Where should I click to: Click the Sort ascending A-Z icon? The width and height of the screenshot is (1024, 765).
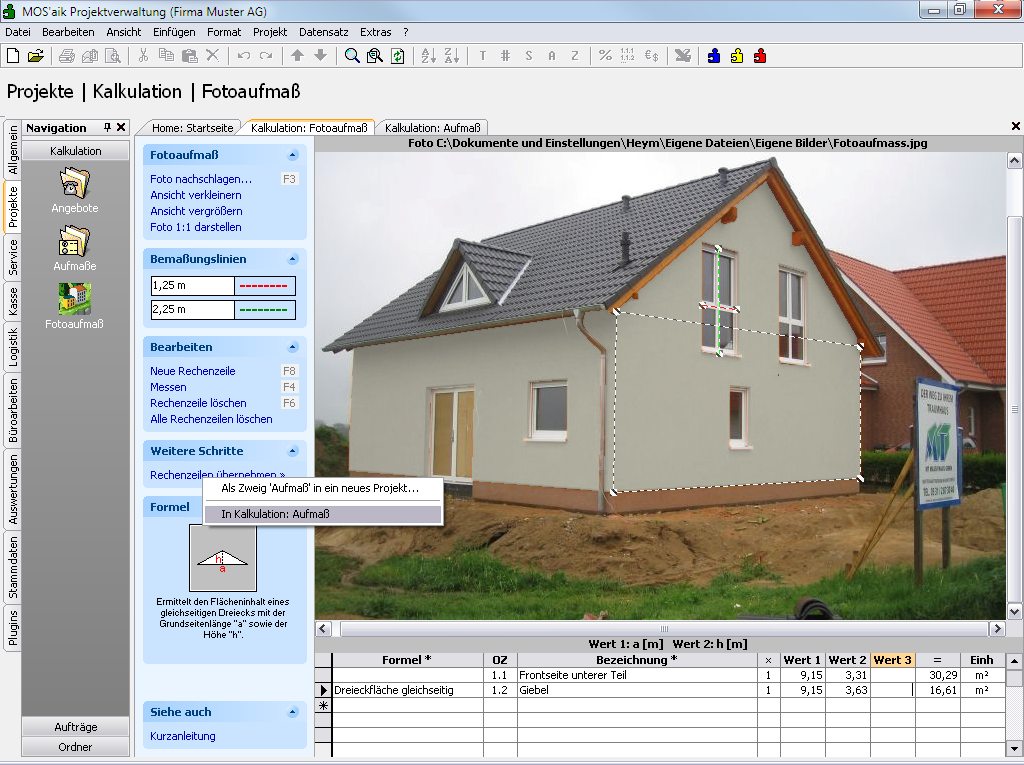[428, 56]
